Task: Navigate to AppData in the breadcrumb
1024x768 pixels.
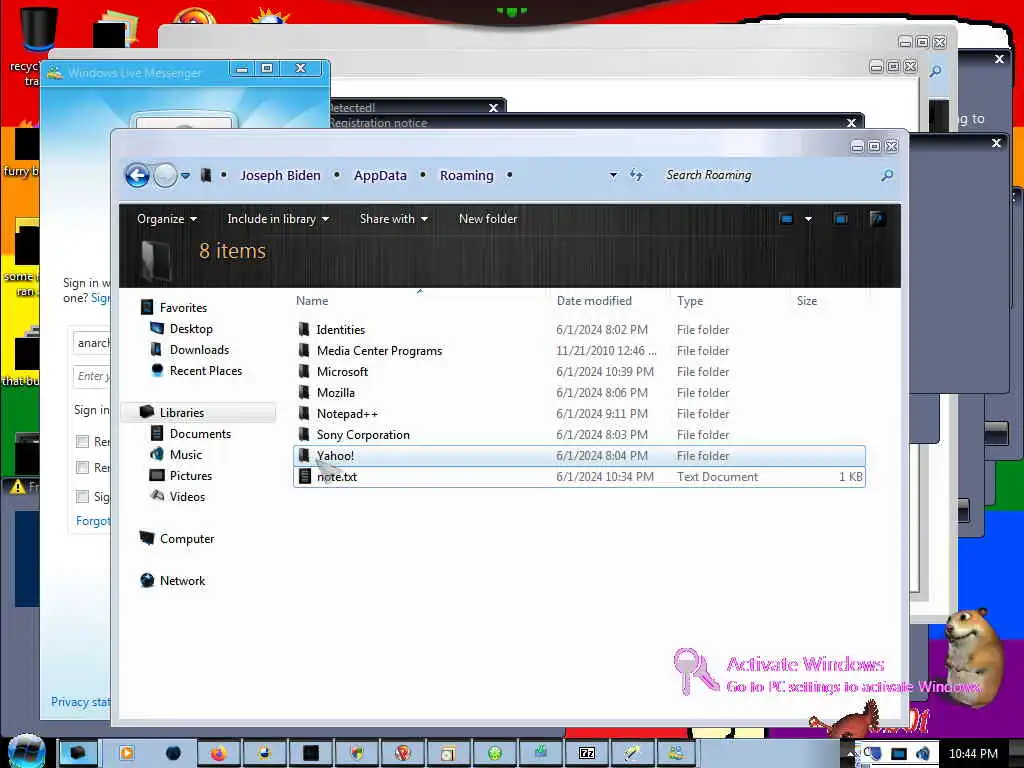Action: coord(380,175)
